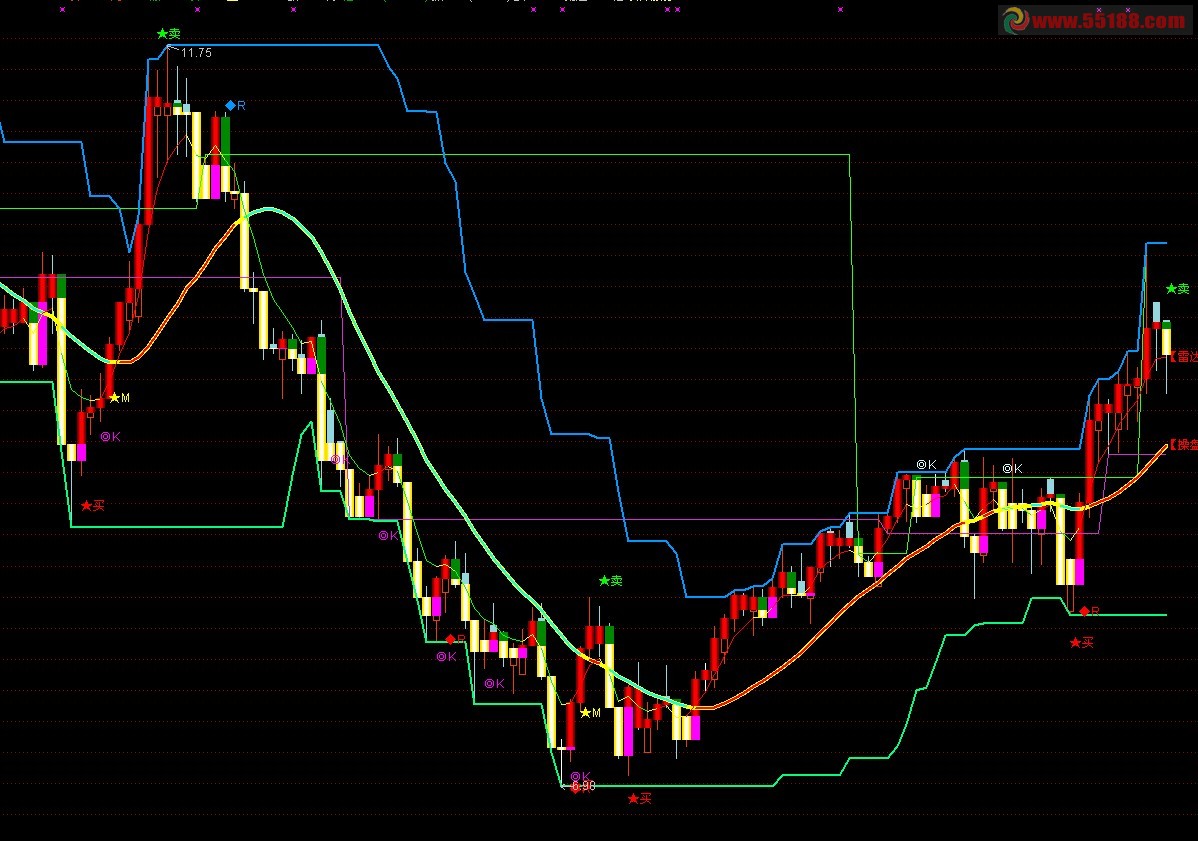Click the magenta ◎K marker just above the 6.98 label
The height and width of the screenshot is (841, 1198).
(x=580, y=776)
